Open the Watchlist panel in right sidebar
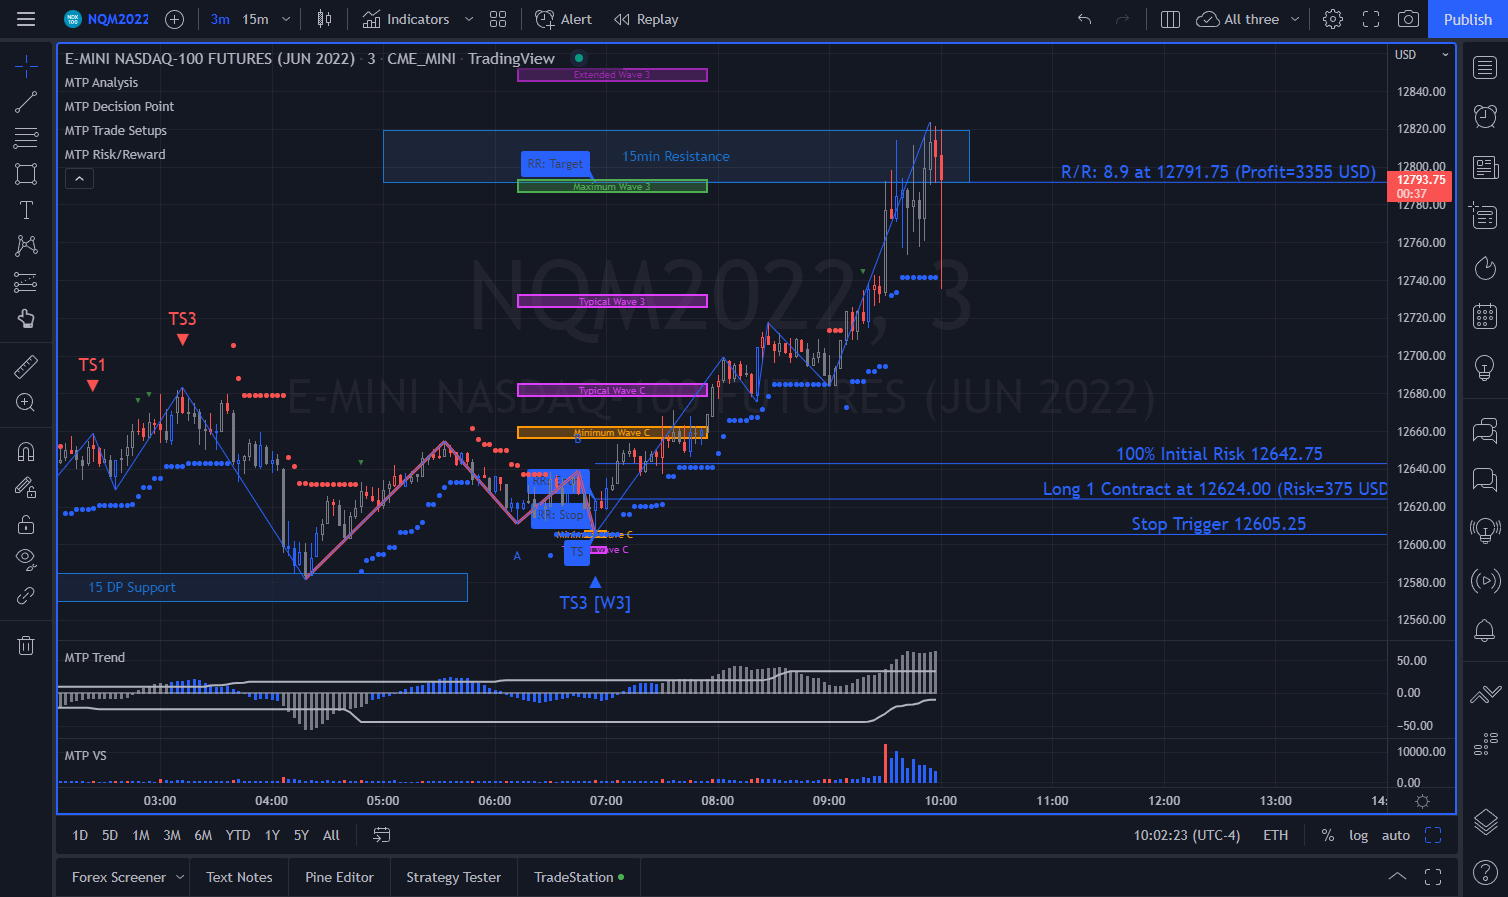Image resolution: width=1508 pixels, height=897 pixels. pos(1485,67)
